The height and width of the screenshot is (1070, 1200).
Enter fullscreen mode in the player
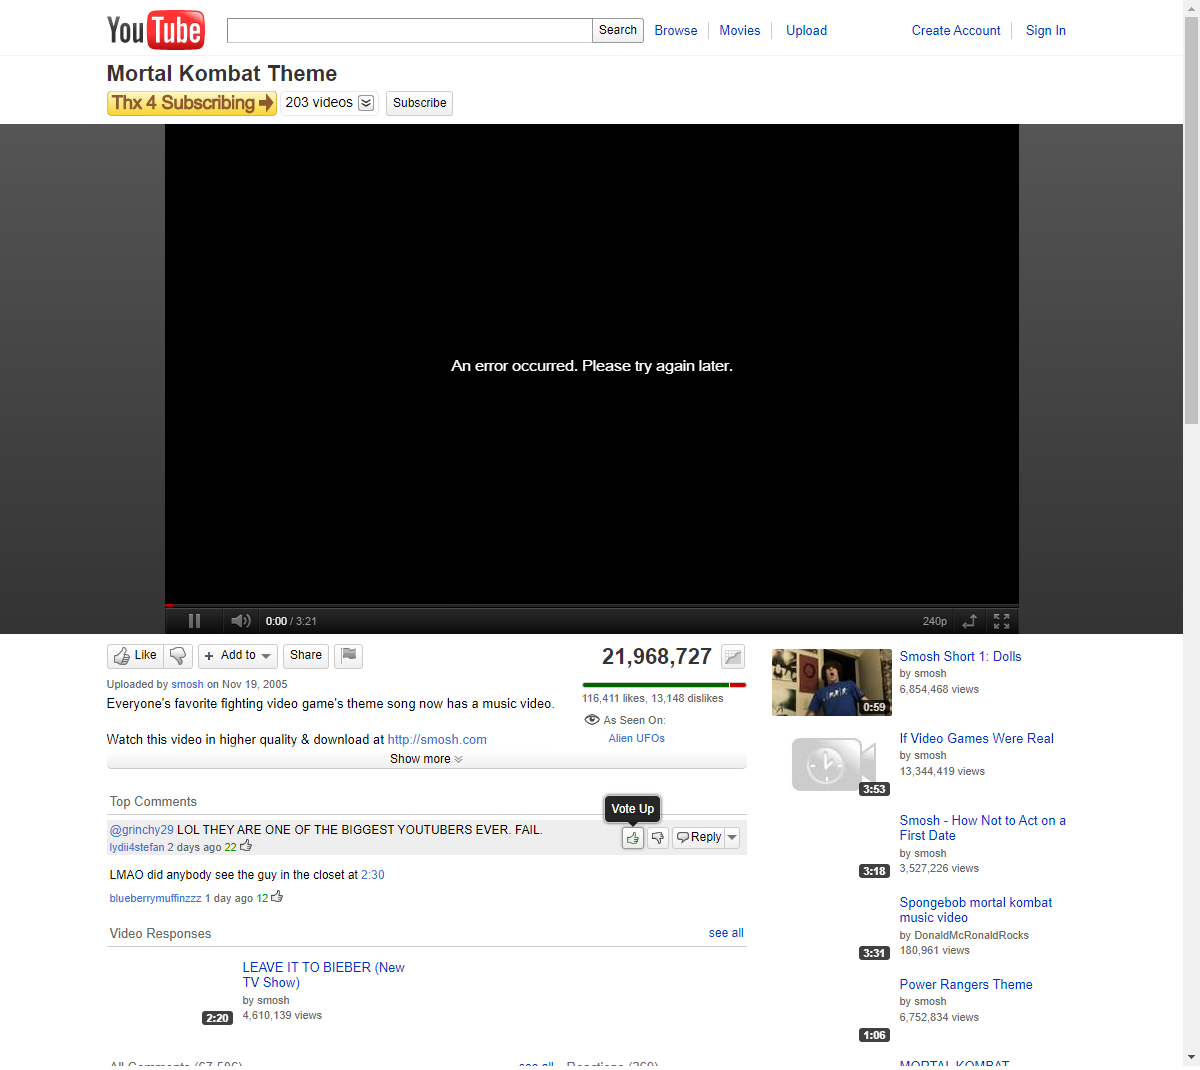click(x=1001, y=621)
